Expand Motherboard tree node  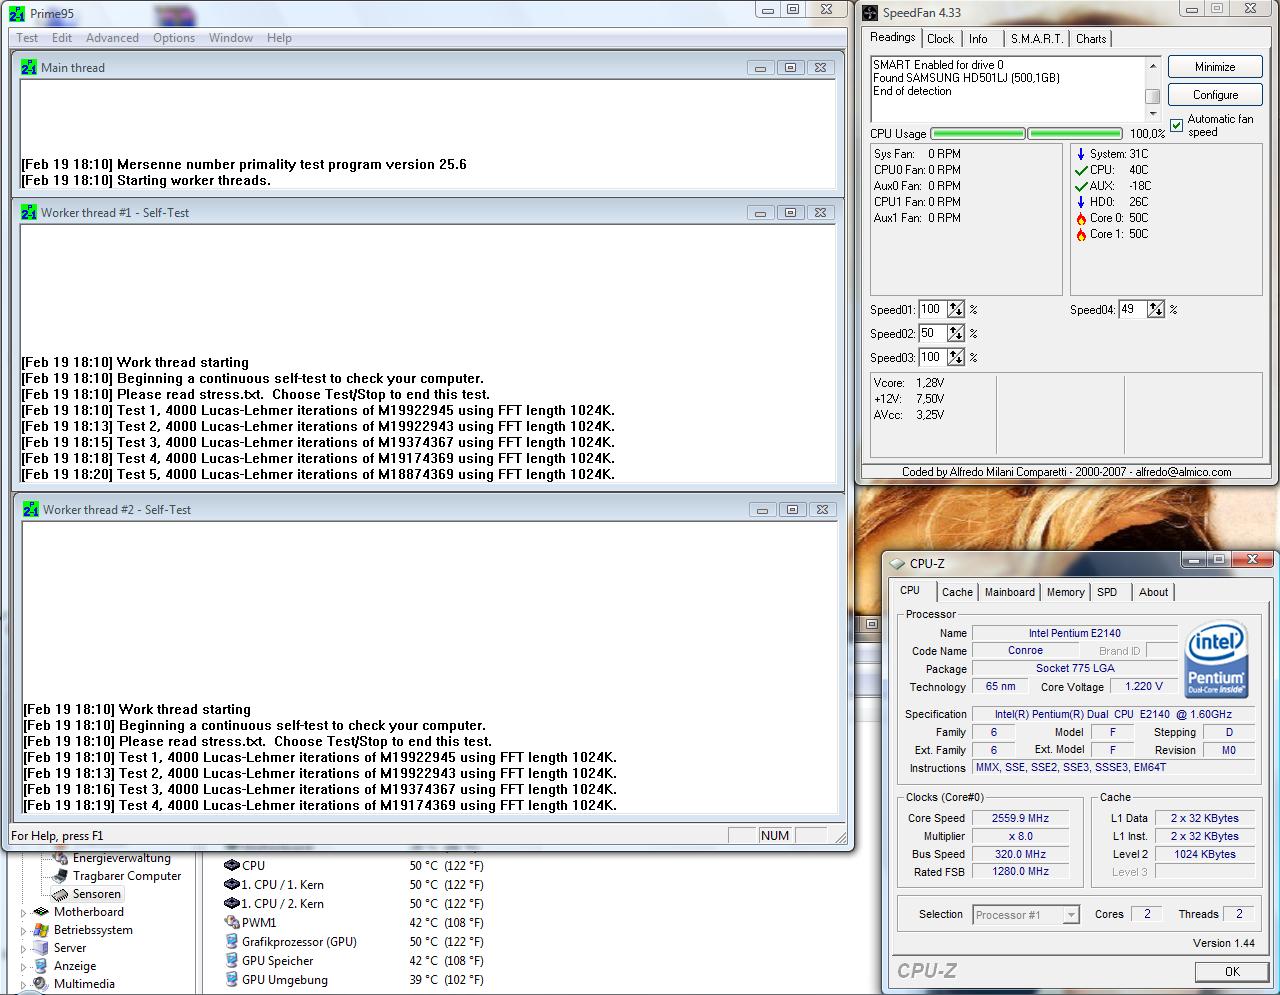(24, 912)
